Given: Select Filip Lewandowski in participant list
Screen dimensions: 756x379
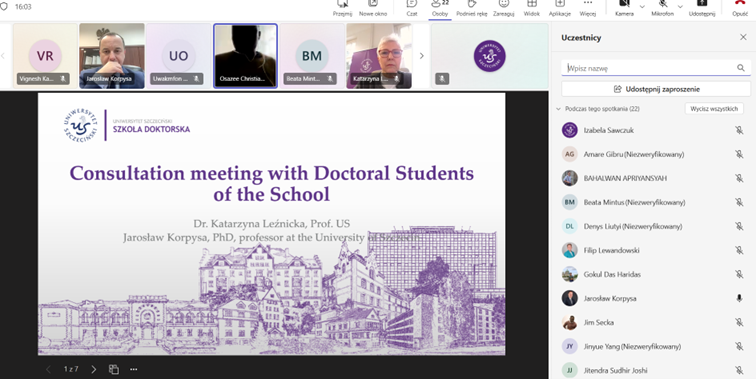Looking at the screenshot, I should point(611,250).
